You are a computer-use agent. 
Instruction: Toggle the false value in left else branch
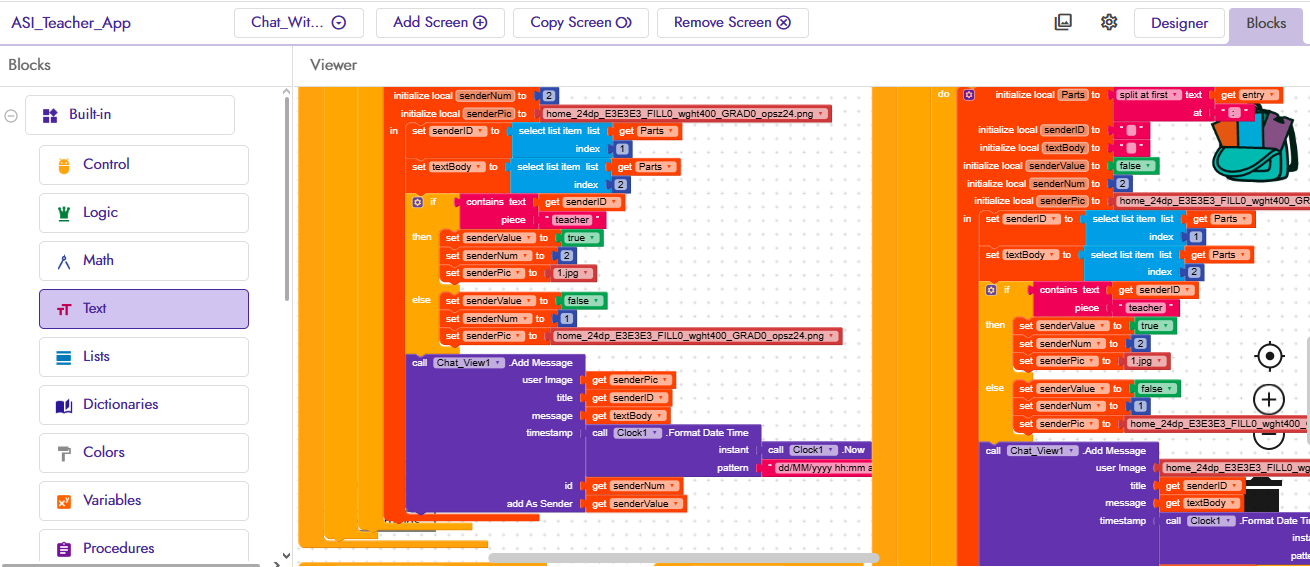point(584,301)
